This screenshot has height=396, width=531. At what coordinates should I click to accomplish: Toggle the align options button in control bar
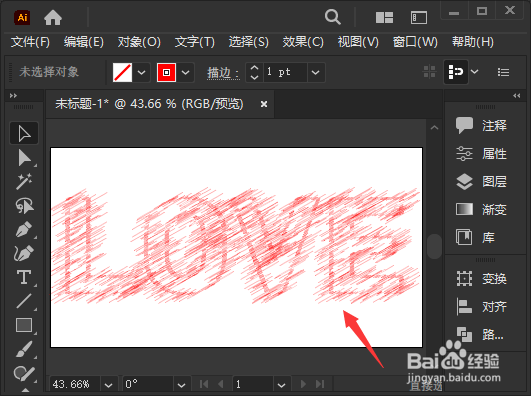pyautogui.click(x=456, y=72)
